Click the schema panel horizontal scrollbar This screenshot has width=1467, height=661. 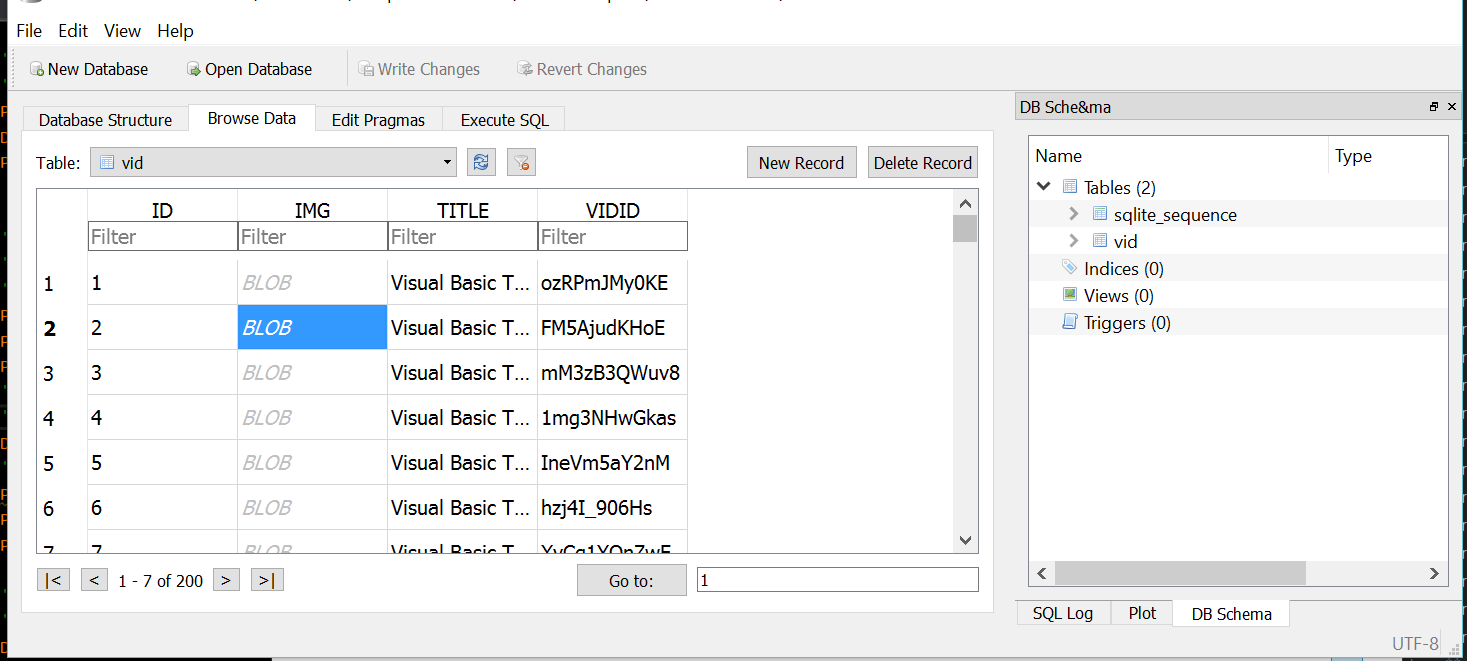tap(1180, 573)
